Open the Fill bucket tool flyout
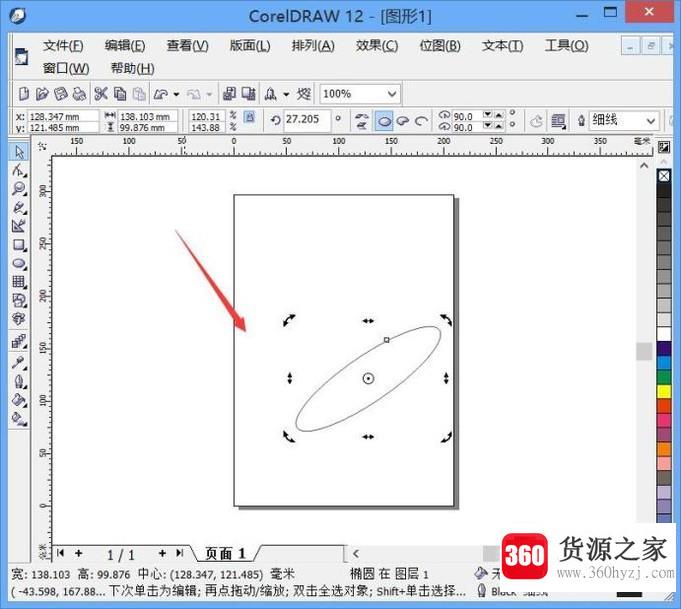 tap(19, 400)
